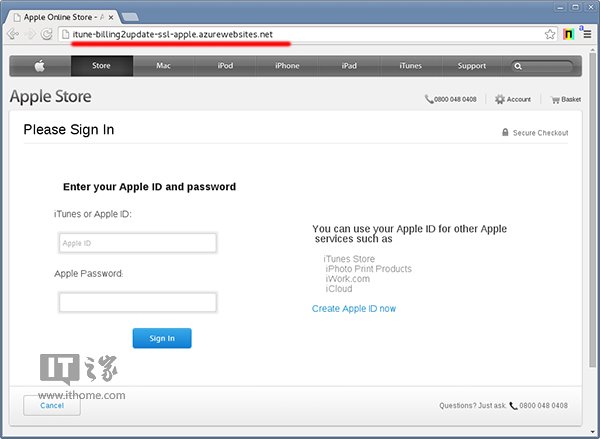Select the Apple Online Store browser tab
Screen dimensions: 600x439
click(x=64, y=17)
